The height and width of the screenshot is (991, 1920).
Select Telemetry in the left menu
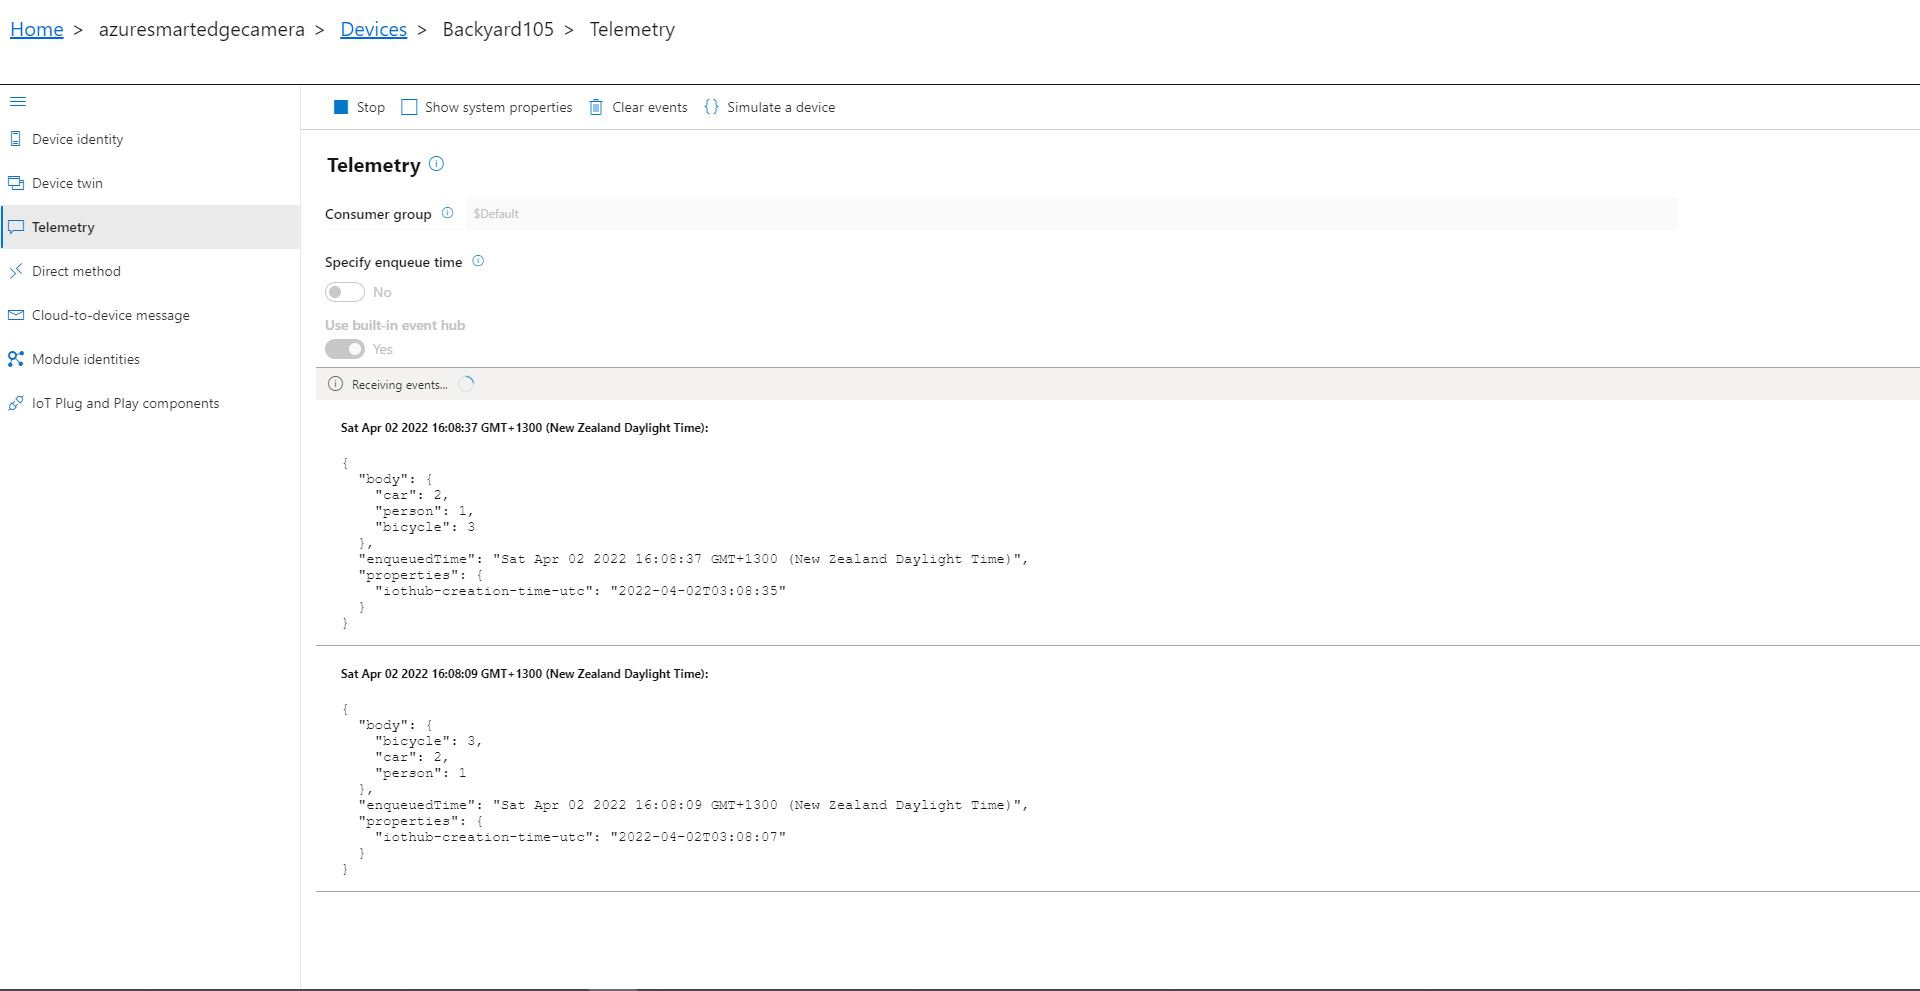click(x=63, y=227)
